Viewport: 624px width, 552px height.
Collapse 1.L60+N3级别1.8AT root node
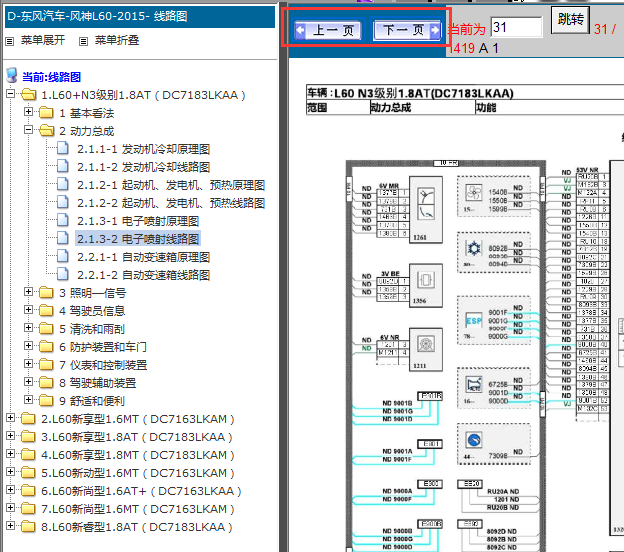point(10,94)
